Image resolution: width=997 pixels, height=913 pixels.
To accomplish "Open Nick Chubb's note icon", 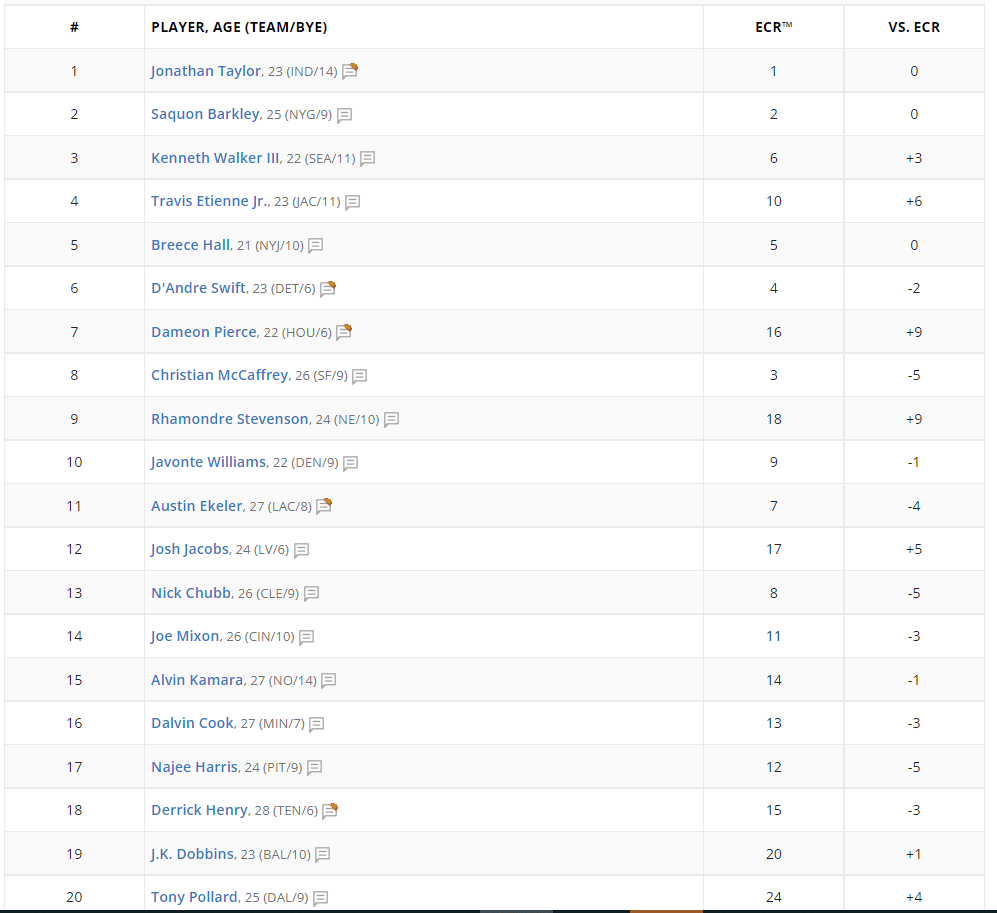I will pos(312,594).
